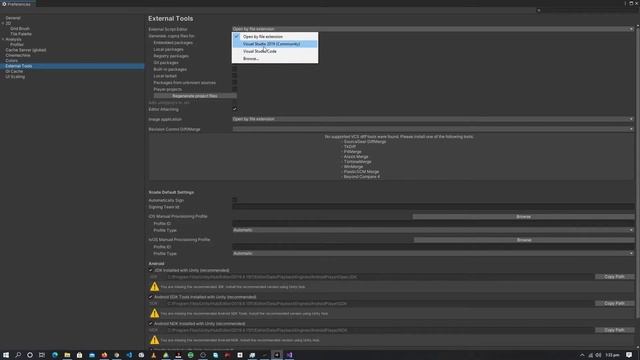This screenshot has width=640, height=360.
Task: Open the Windows notification center
Action: click(x=629, y=355)
